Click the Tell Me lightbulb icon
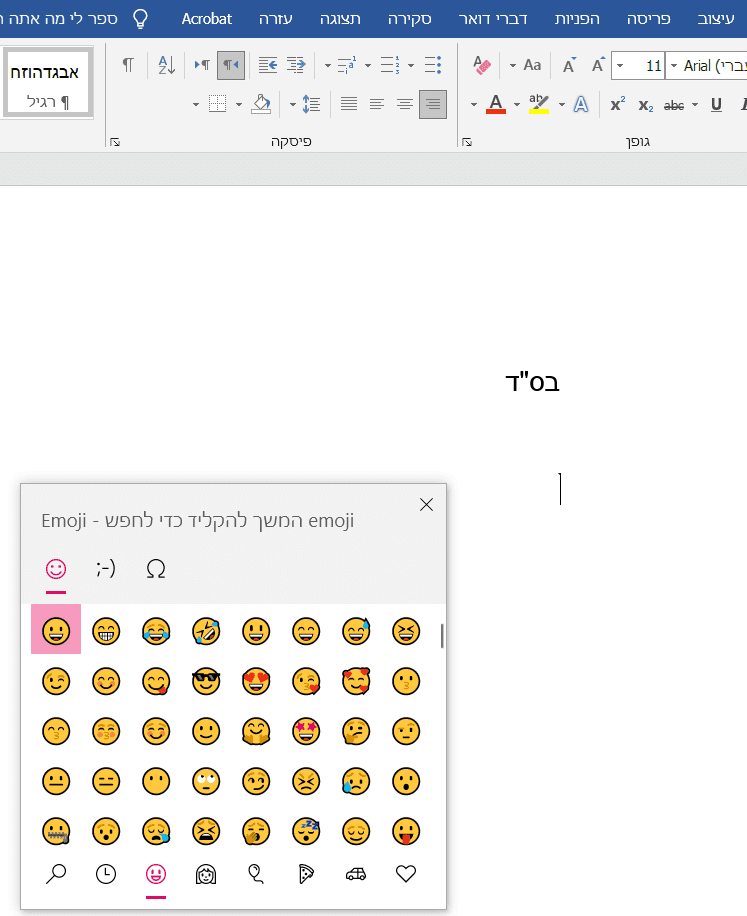747x916 pixels. coord(140,19)
